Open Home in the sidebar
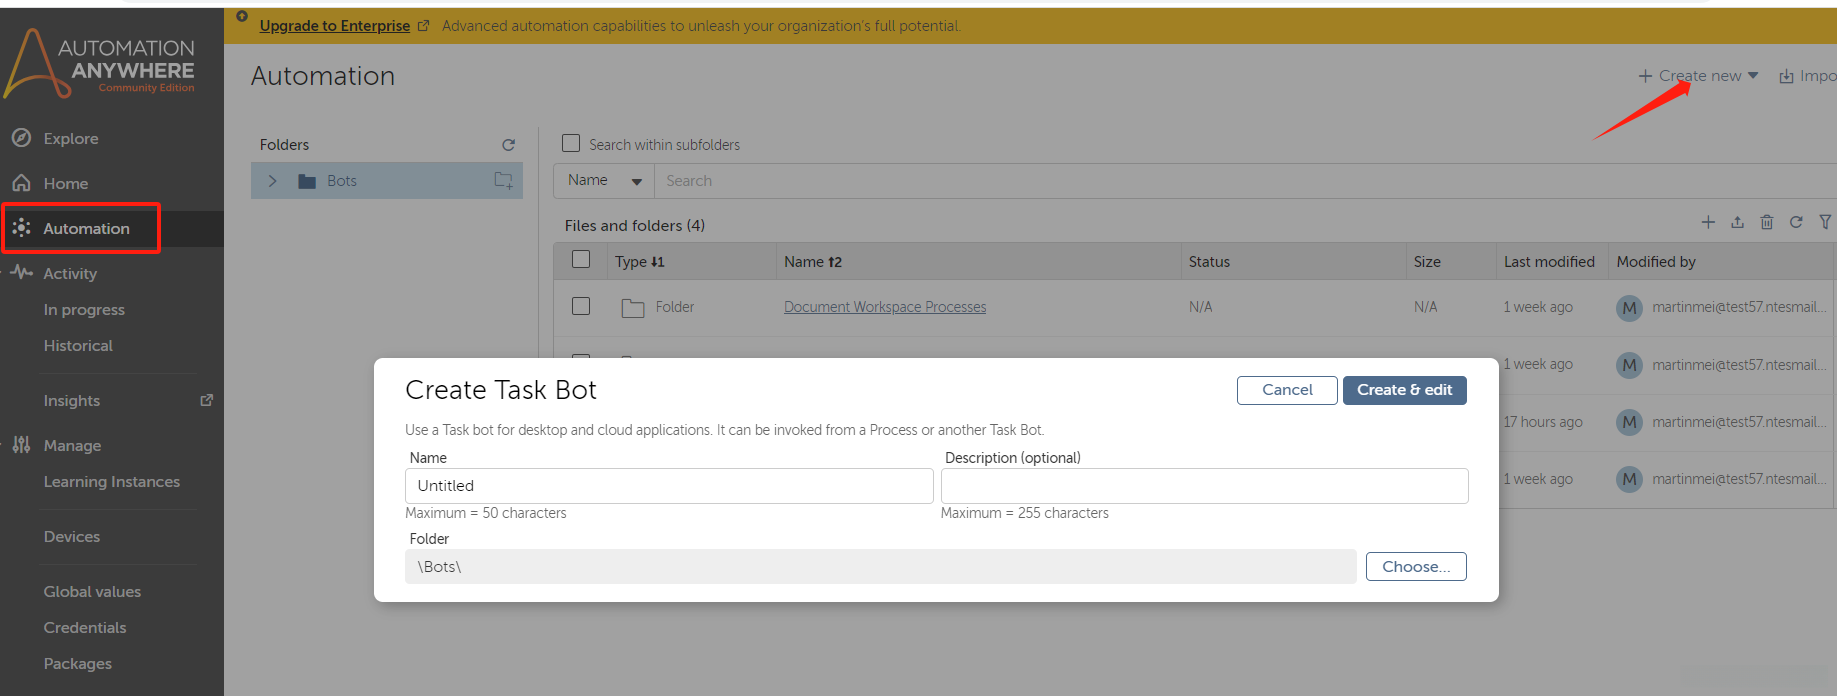Image resolution: width=1837 pixels, height=696 pixels. (x=65, y=183)
